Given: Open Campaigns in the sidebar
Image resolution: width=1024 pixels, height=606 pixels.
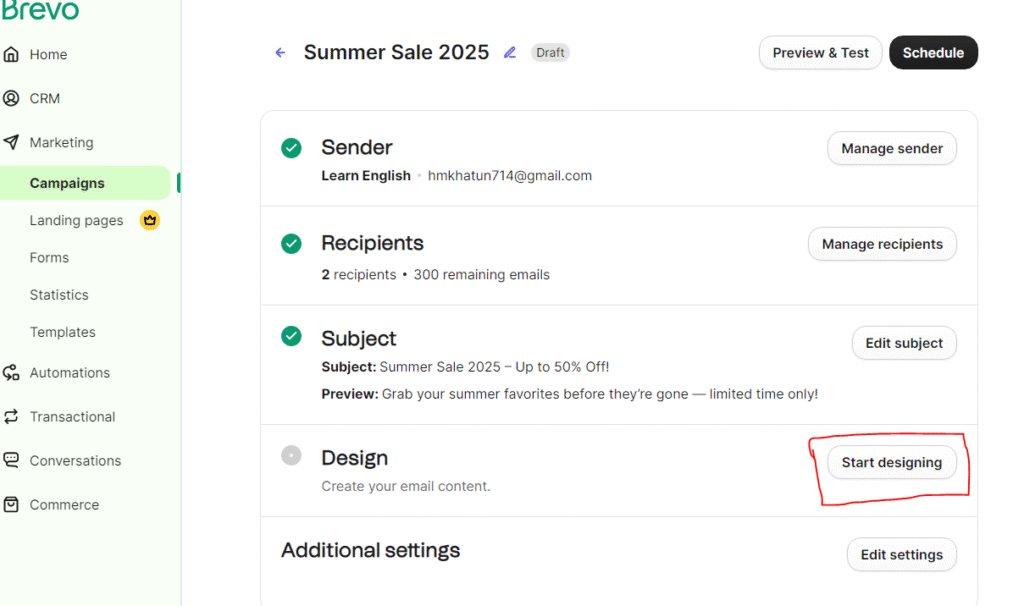Looking at the screenshot, I should point(67,183).
